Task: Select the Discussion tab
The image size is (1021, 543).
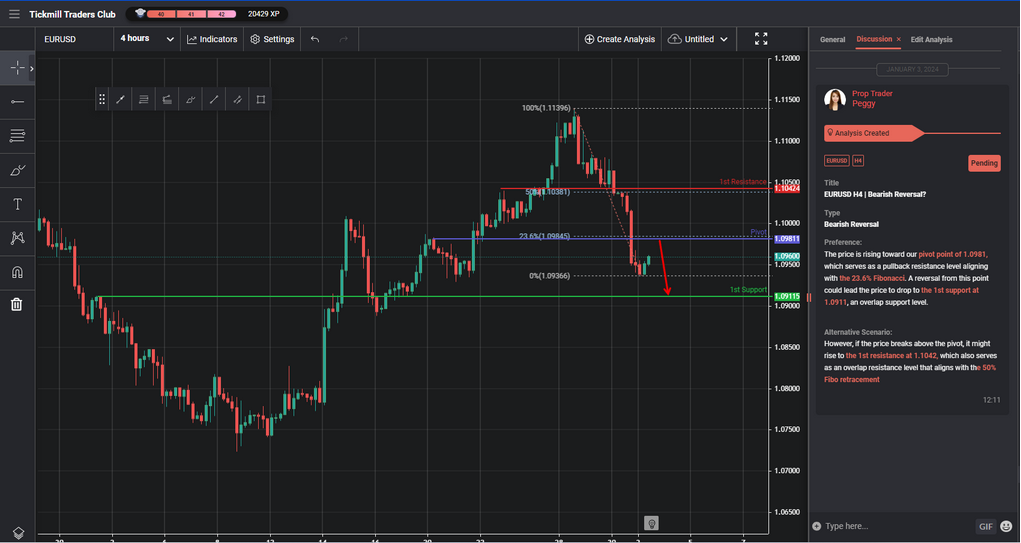Action: coord(874,39)
